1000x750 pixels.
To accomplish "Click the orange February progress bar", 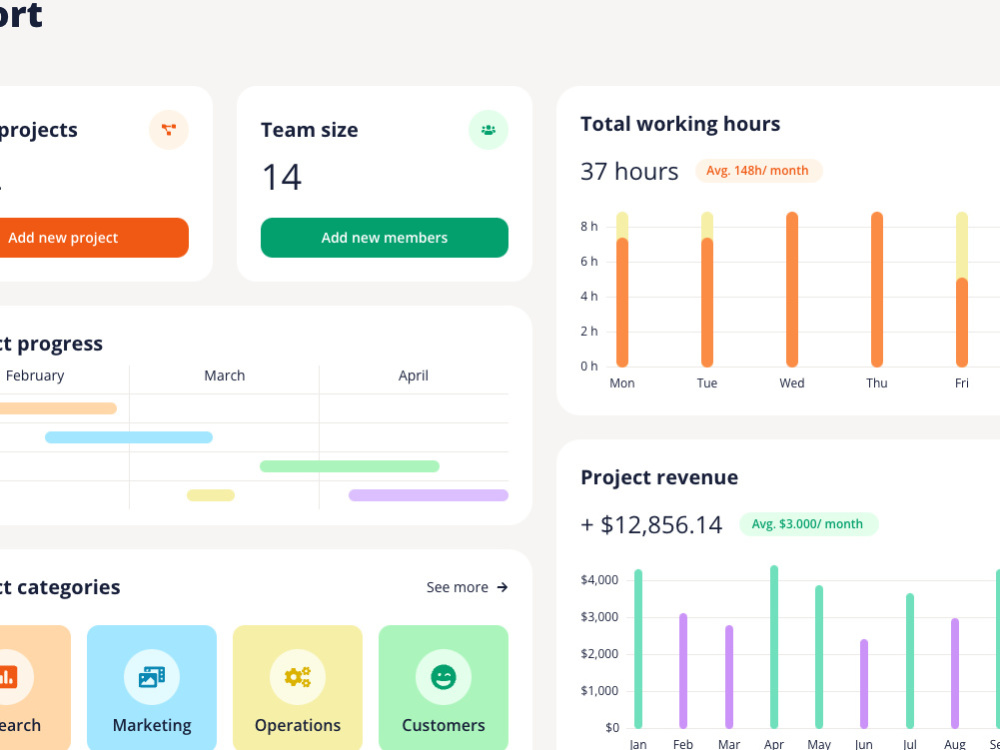I will pyautogui.click(x=57, y=408).
